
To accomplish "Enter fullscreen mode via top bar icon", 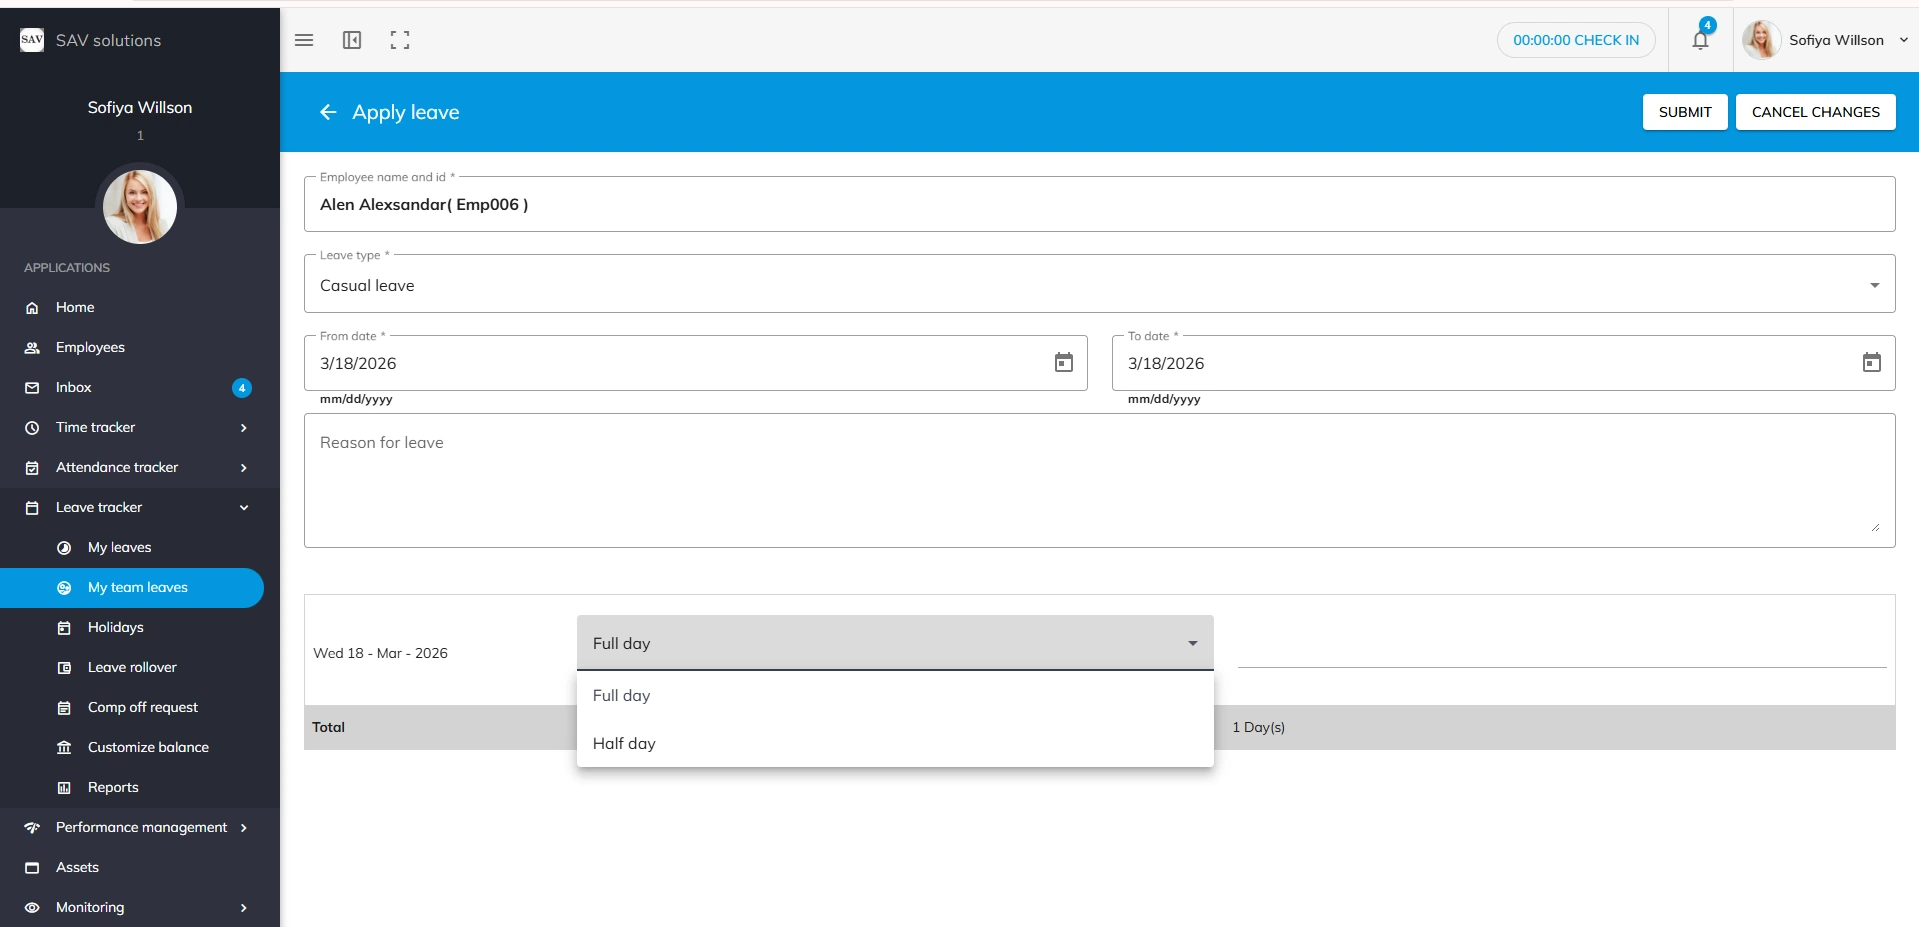I will tap(400, 40).
